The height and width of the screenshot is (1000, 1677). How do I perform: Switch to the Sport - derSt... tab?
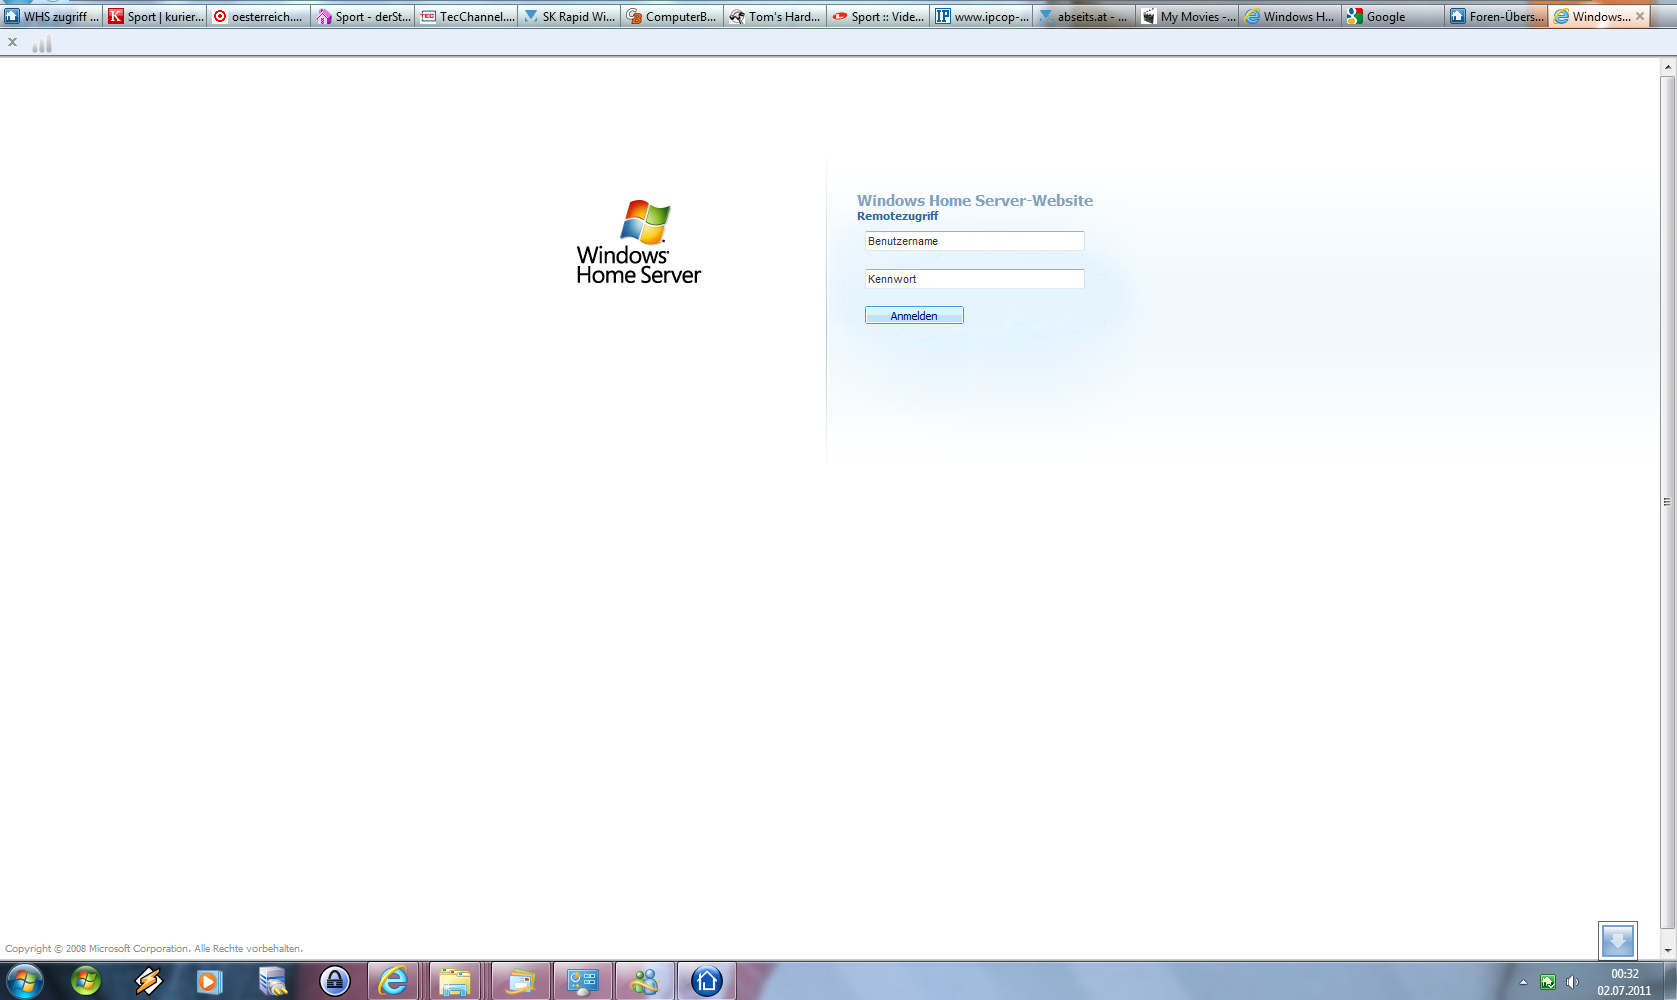click(362, 16)
